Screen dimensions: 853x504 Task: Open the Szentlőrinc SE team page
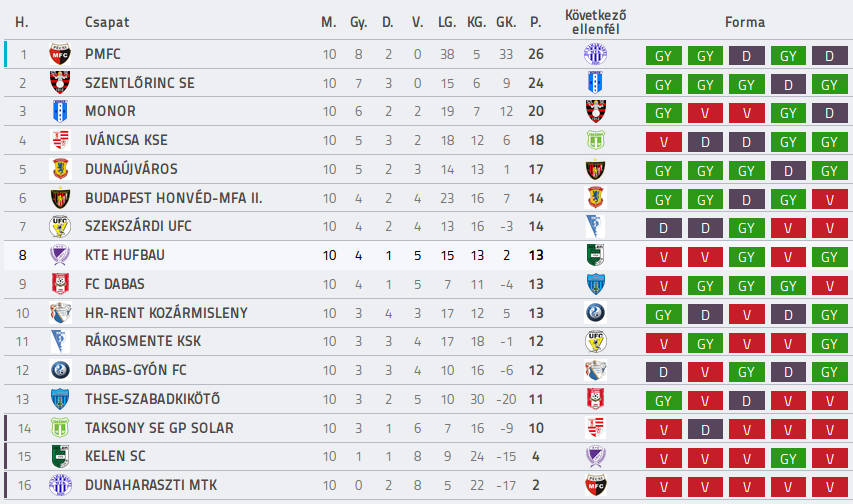(x=140, y=83)
